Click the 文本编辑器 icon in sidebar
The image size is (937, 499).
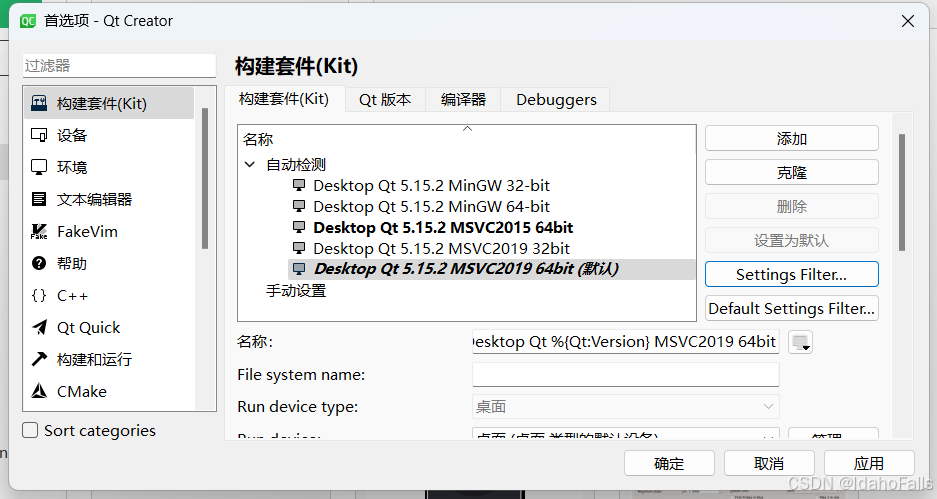[39, 199]
